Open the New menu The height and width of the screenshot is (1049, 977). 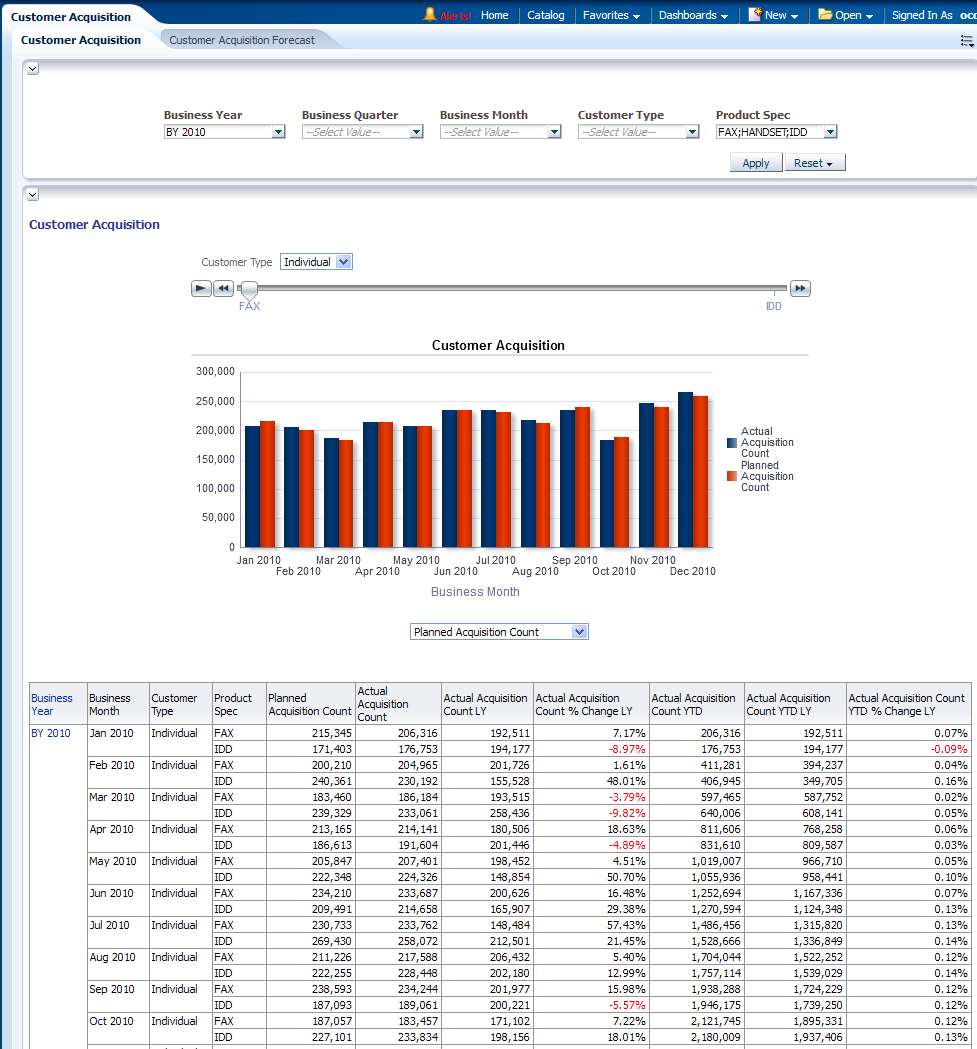coord(774,15)
